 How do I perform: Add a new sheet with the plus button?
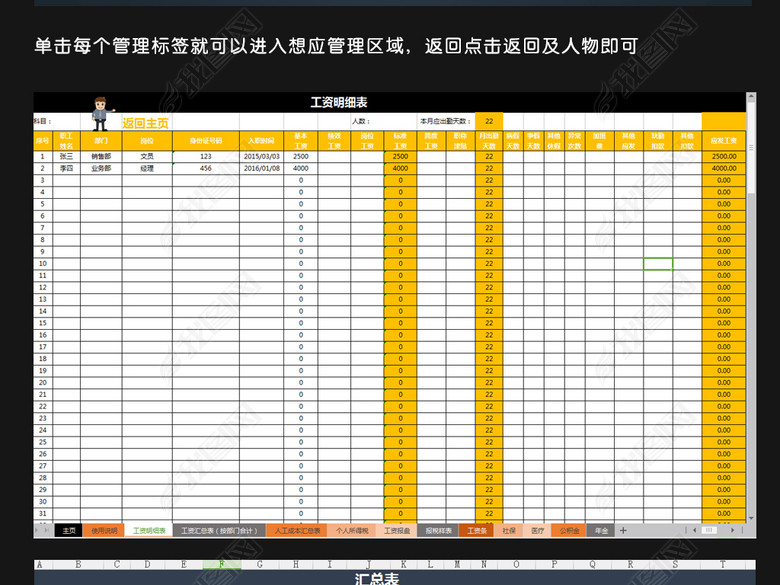pos(623,531)
